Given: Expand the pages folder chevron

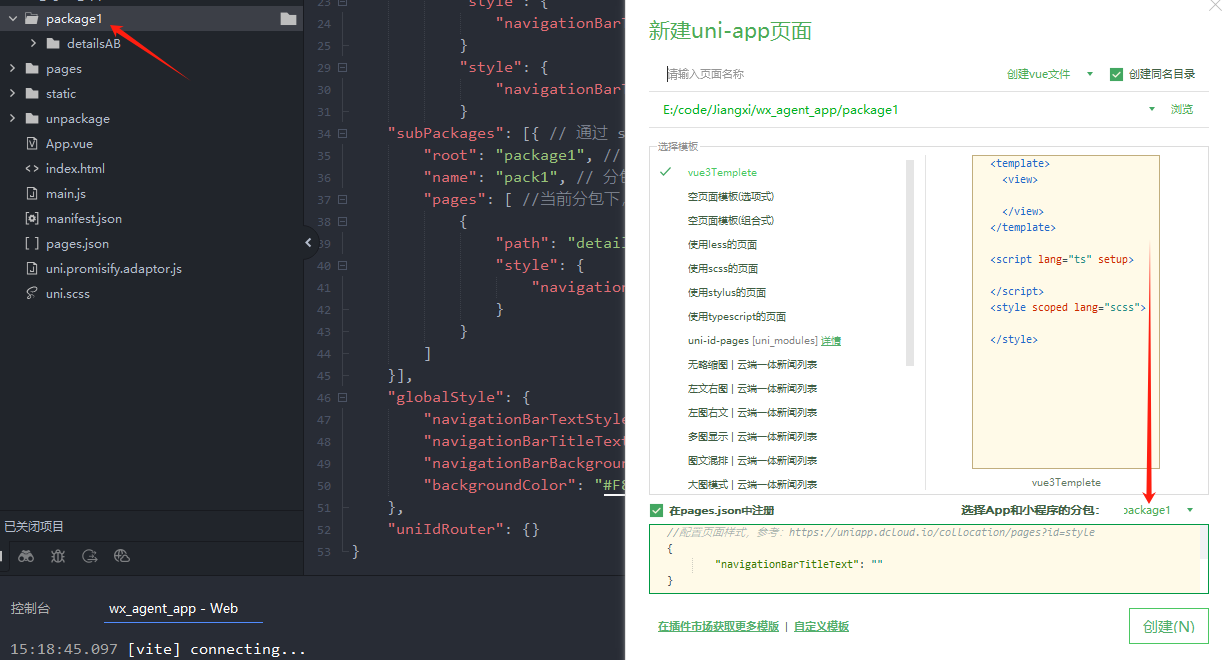Looking at the screenshot, I should click(x=13, y=69).
